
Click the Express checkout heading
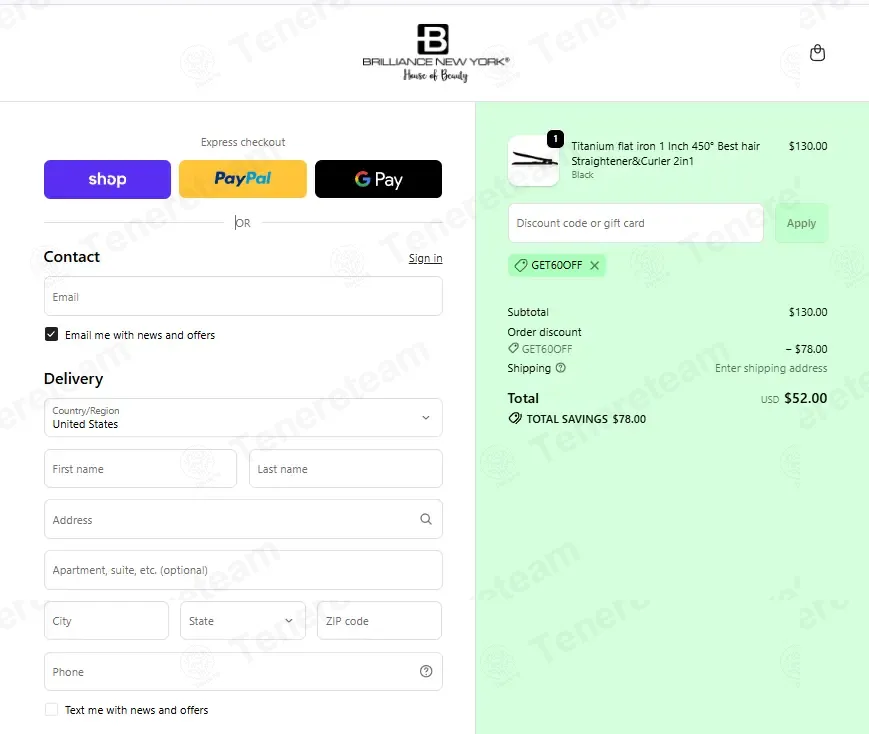(x=243, y=142)
